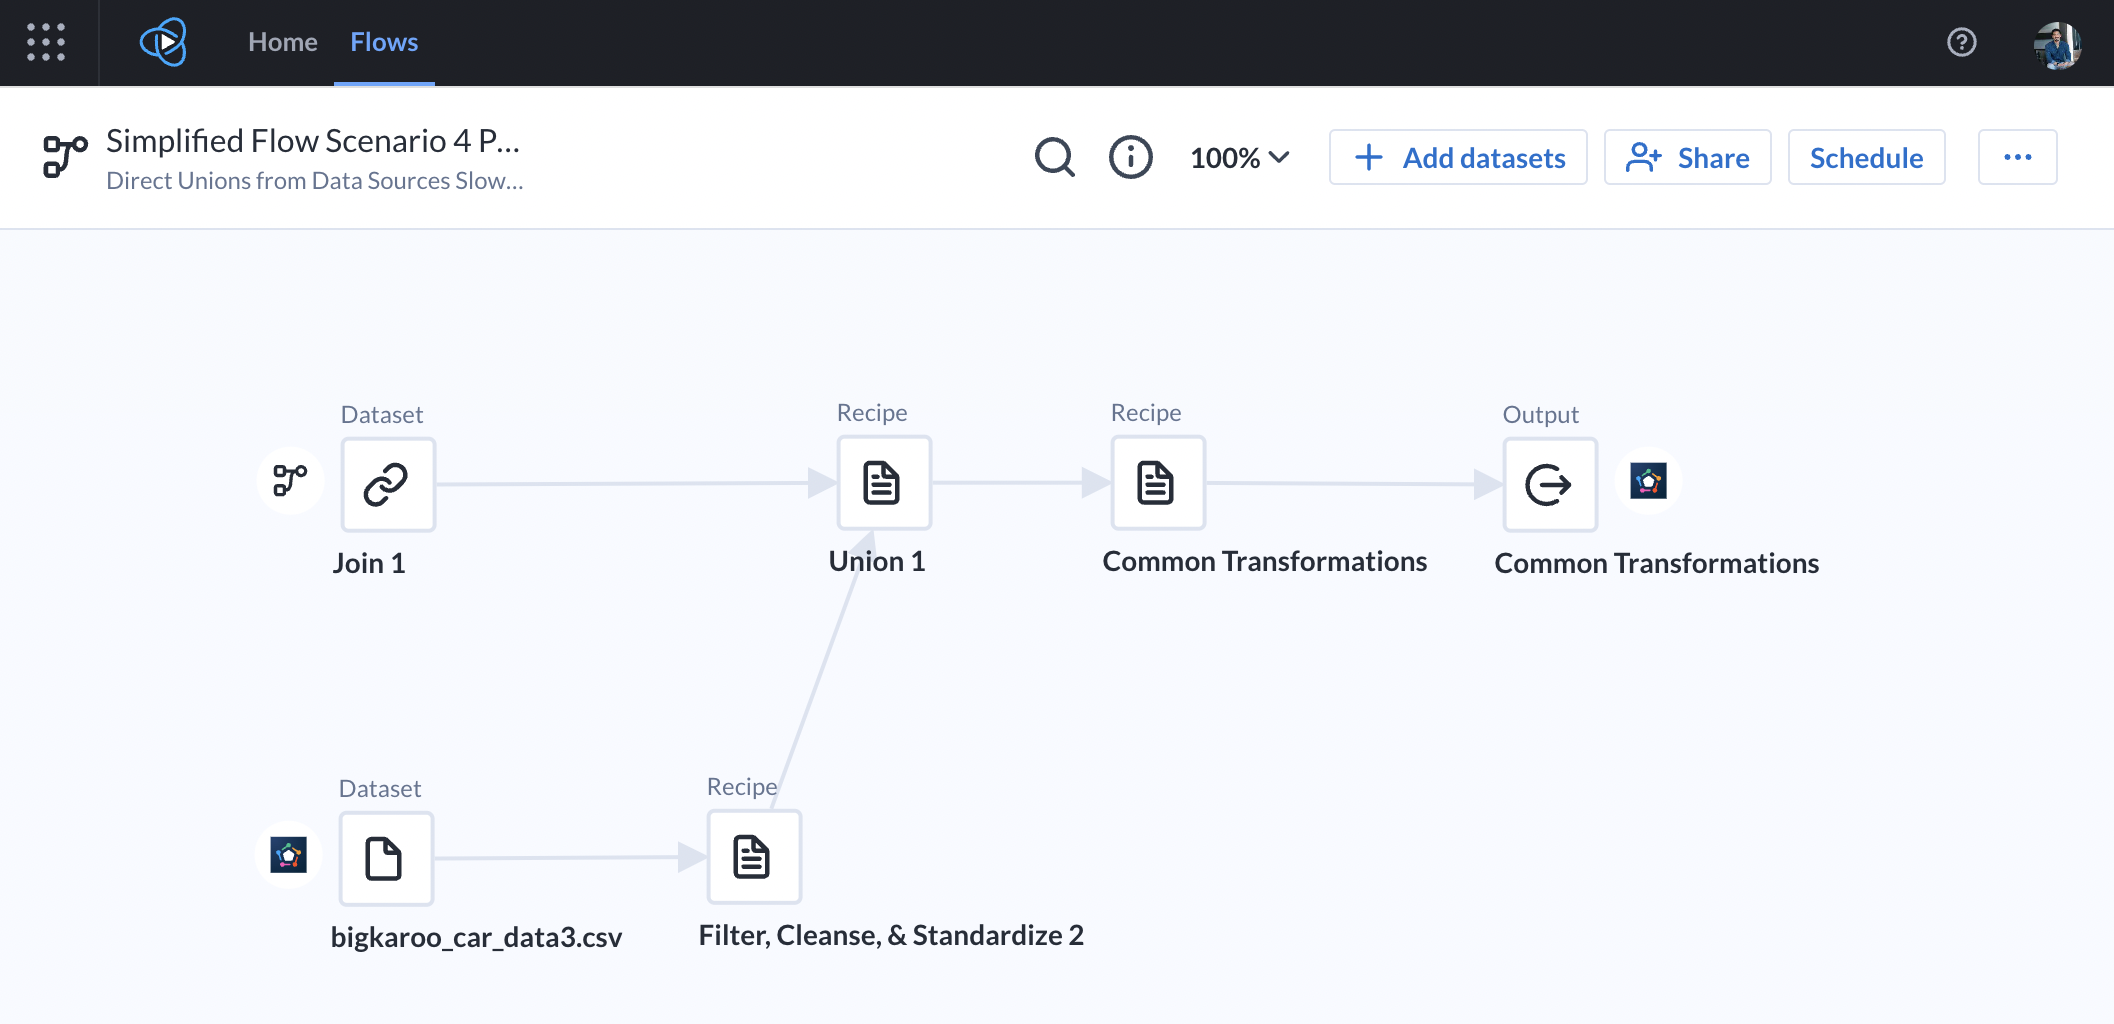
Task: Select the Common Transformations recipe node
Action: [x=1157, y=483]
